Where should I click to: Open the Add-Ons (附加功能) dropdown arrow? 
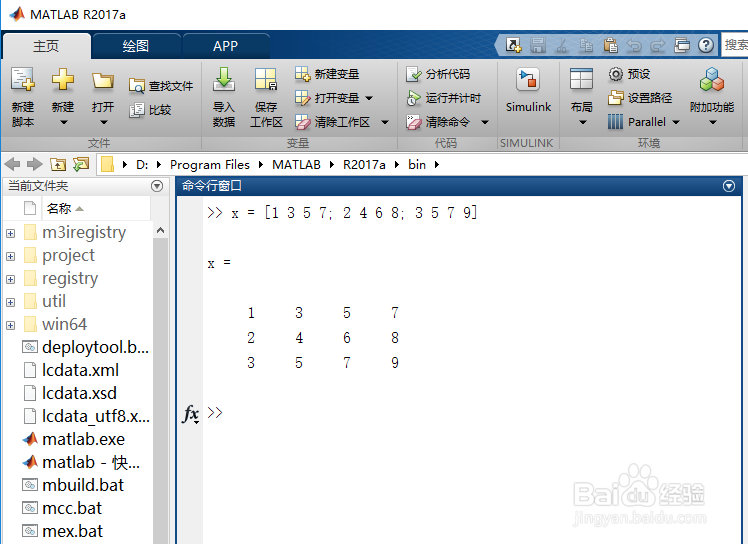click(712, 123)
